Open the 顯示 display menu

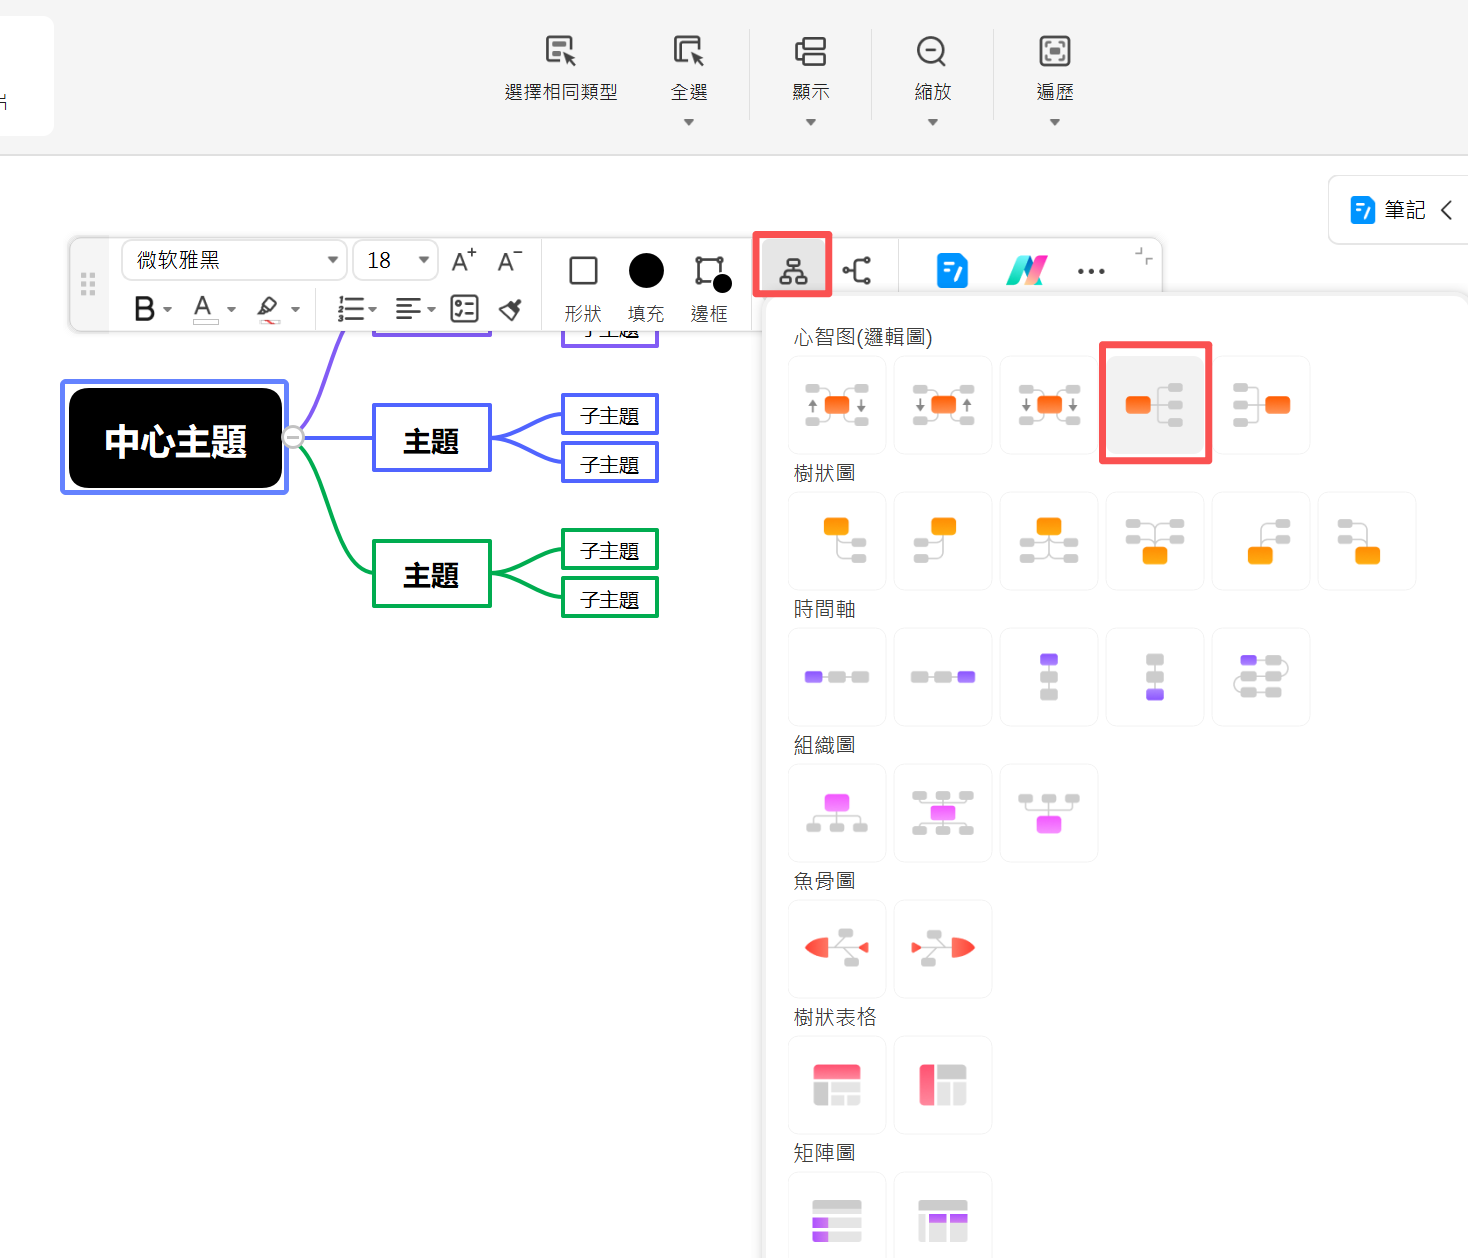(x=810, y=68)
